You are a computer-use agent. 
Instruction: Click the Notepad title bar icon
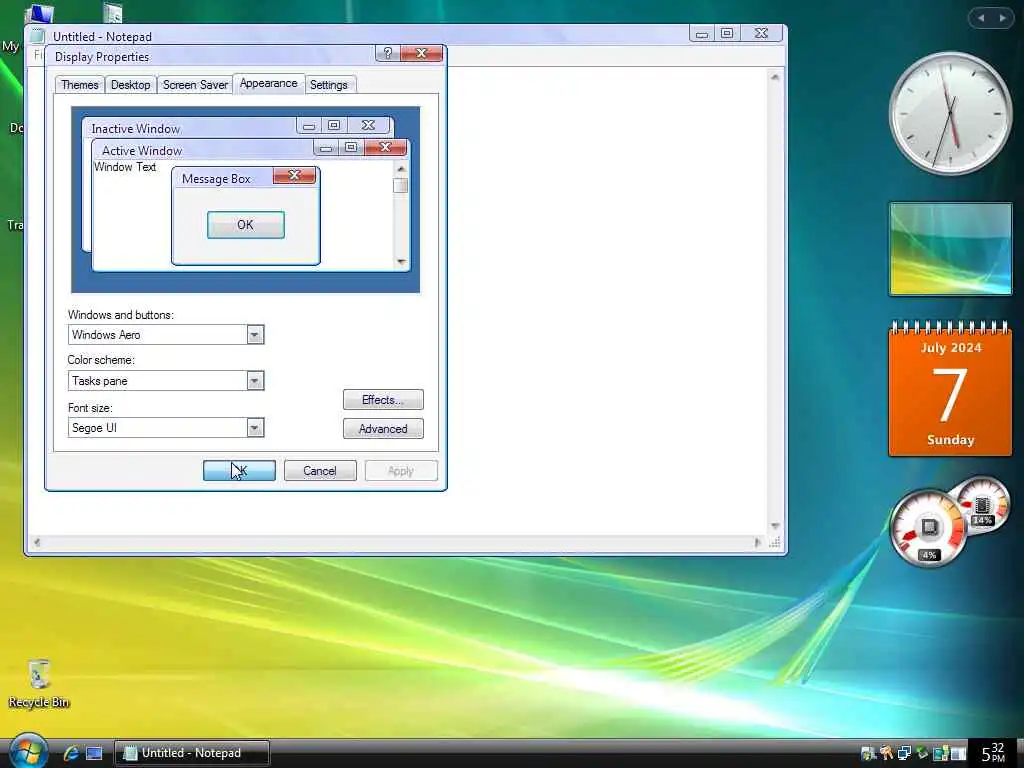pyautogui.click(x=38, y=37)
